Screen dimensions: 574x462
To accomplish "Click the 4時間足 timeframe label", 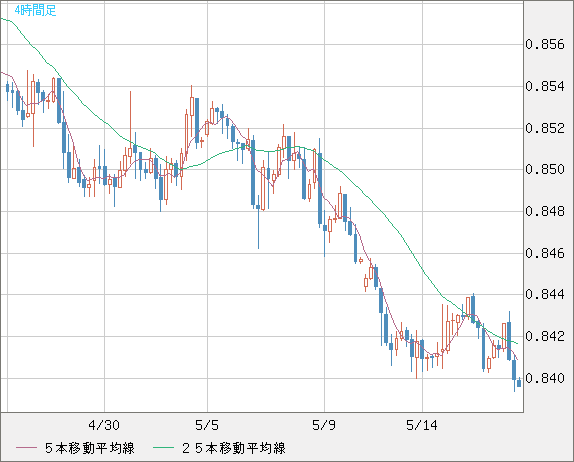I will tap(35, 10).
